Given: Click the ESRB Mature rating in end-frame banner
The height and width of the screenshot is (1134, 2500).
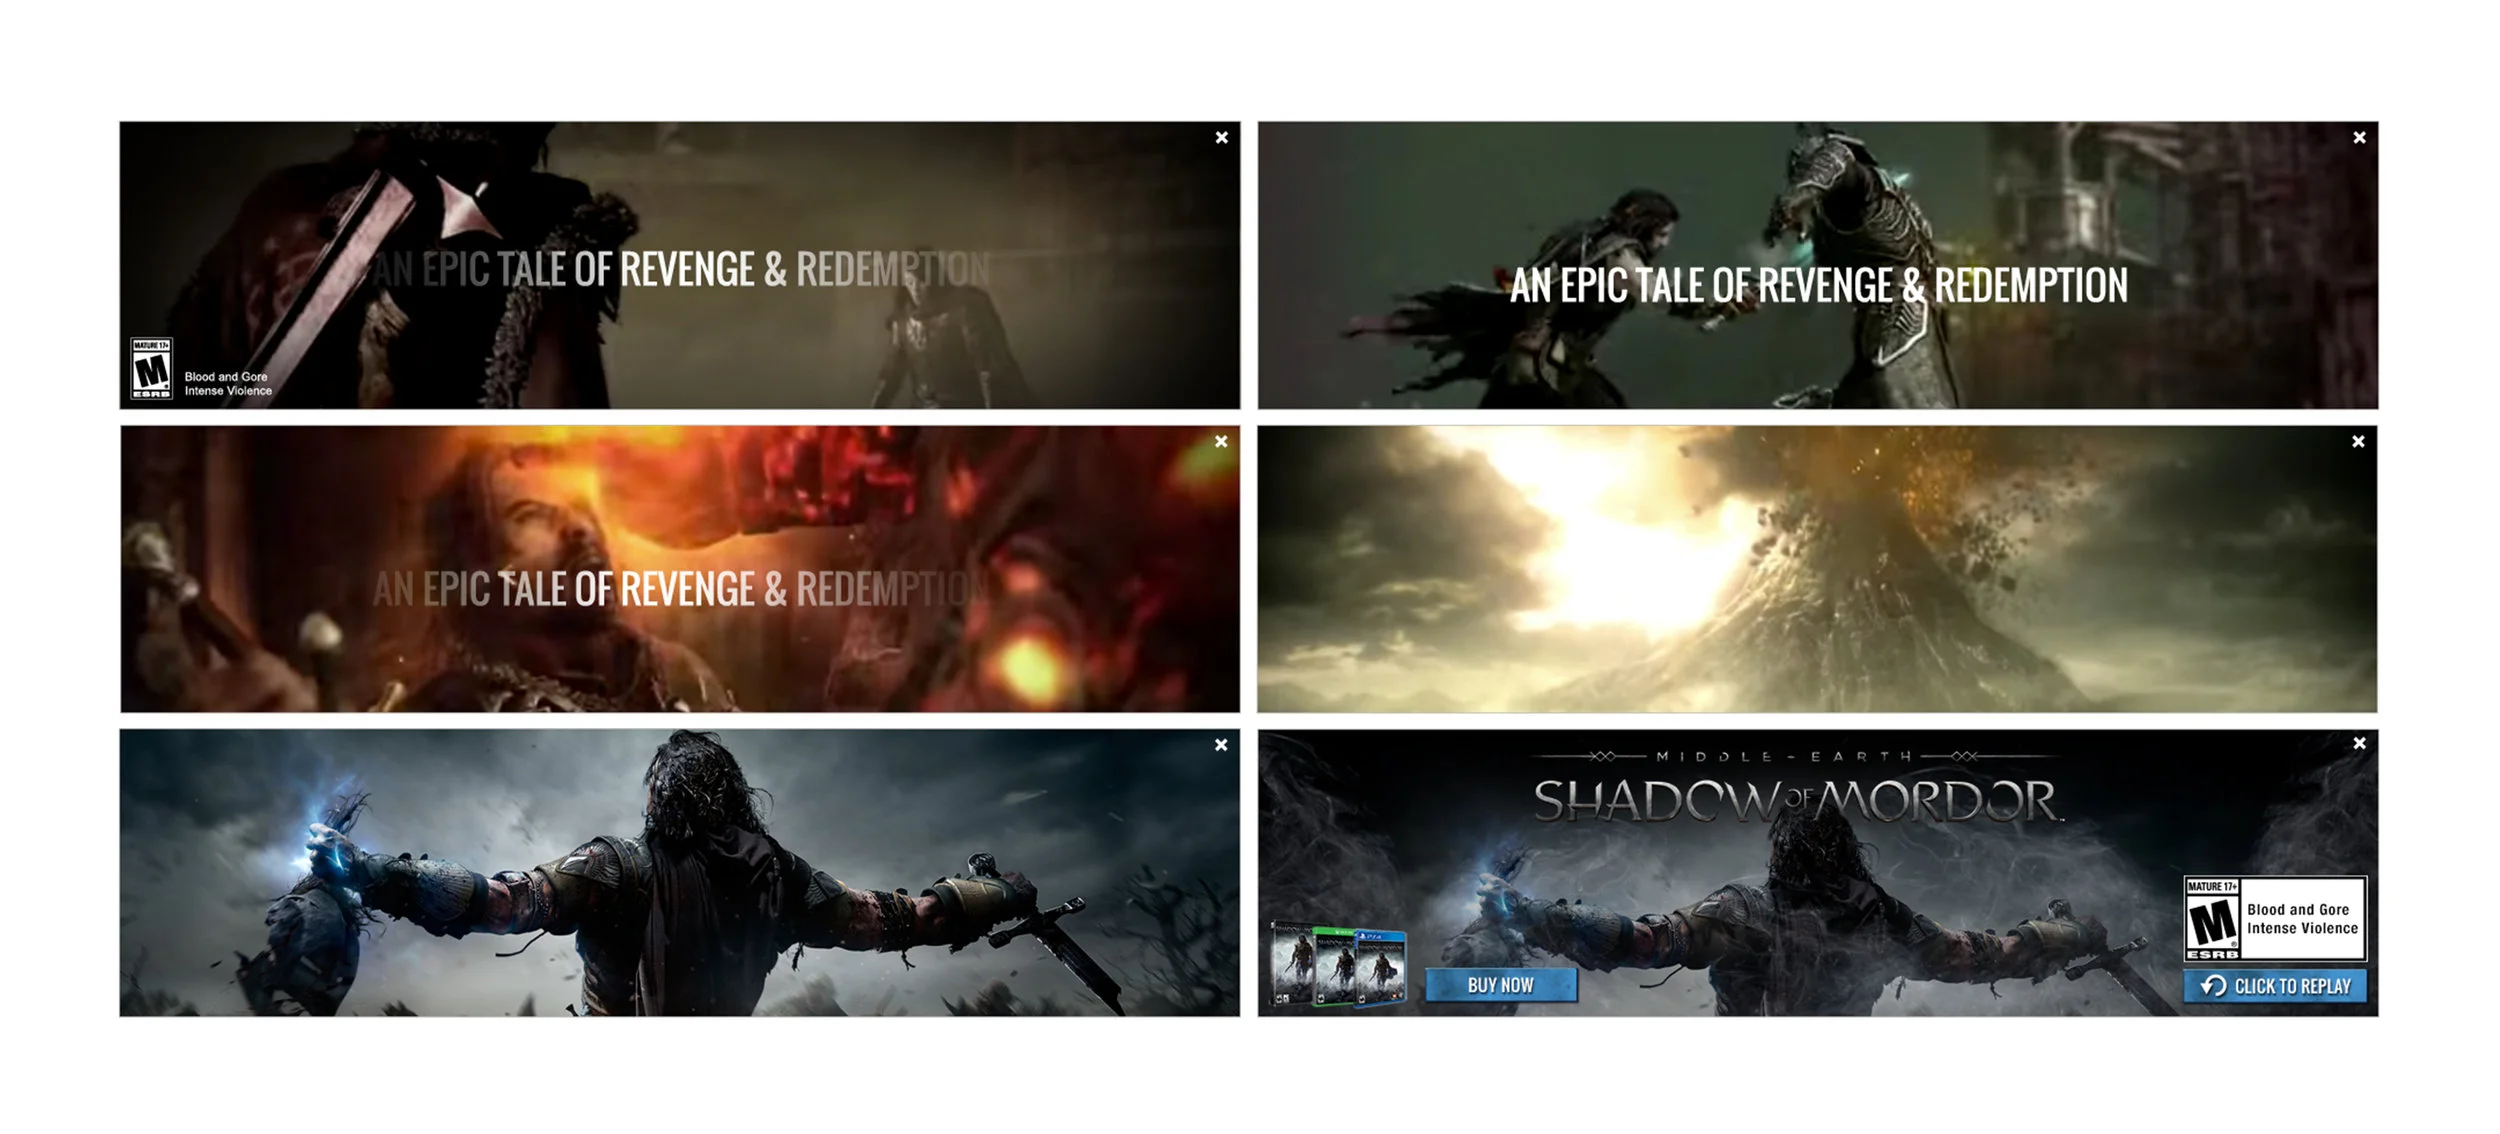Looking at the screenshot, I should [x=2274, y=919].
